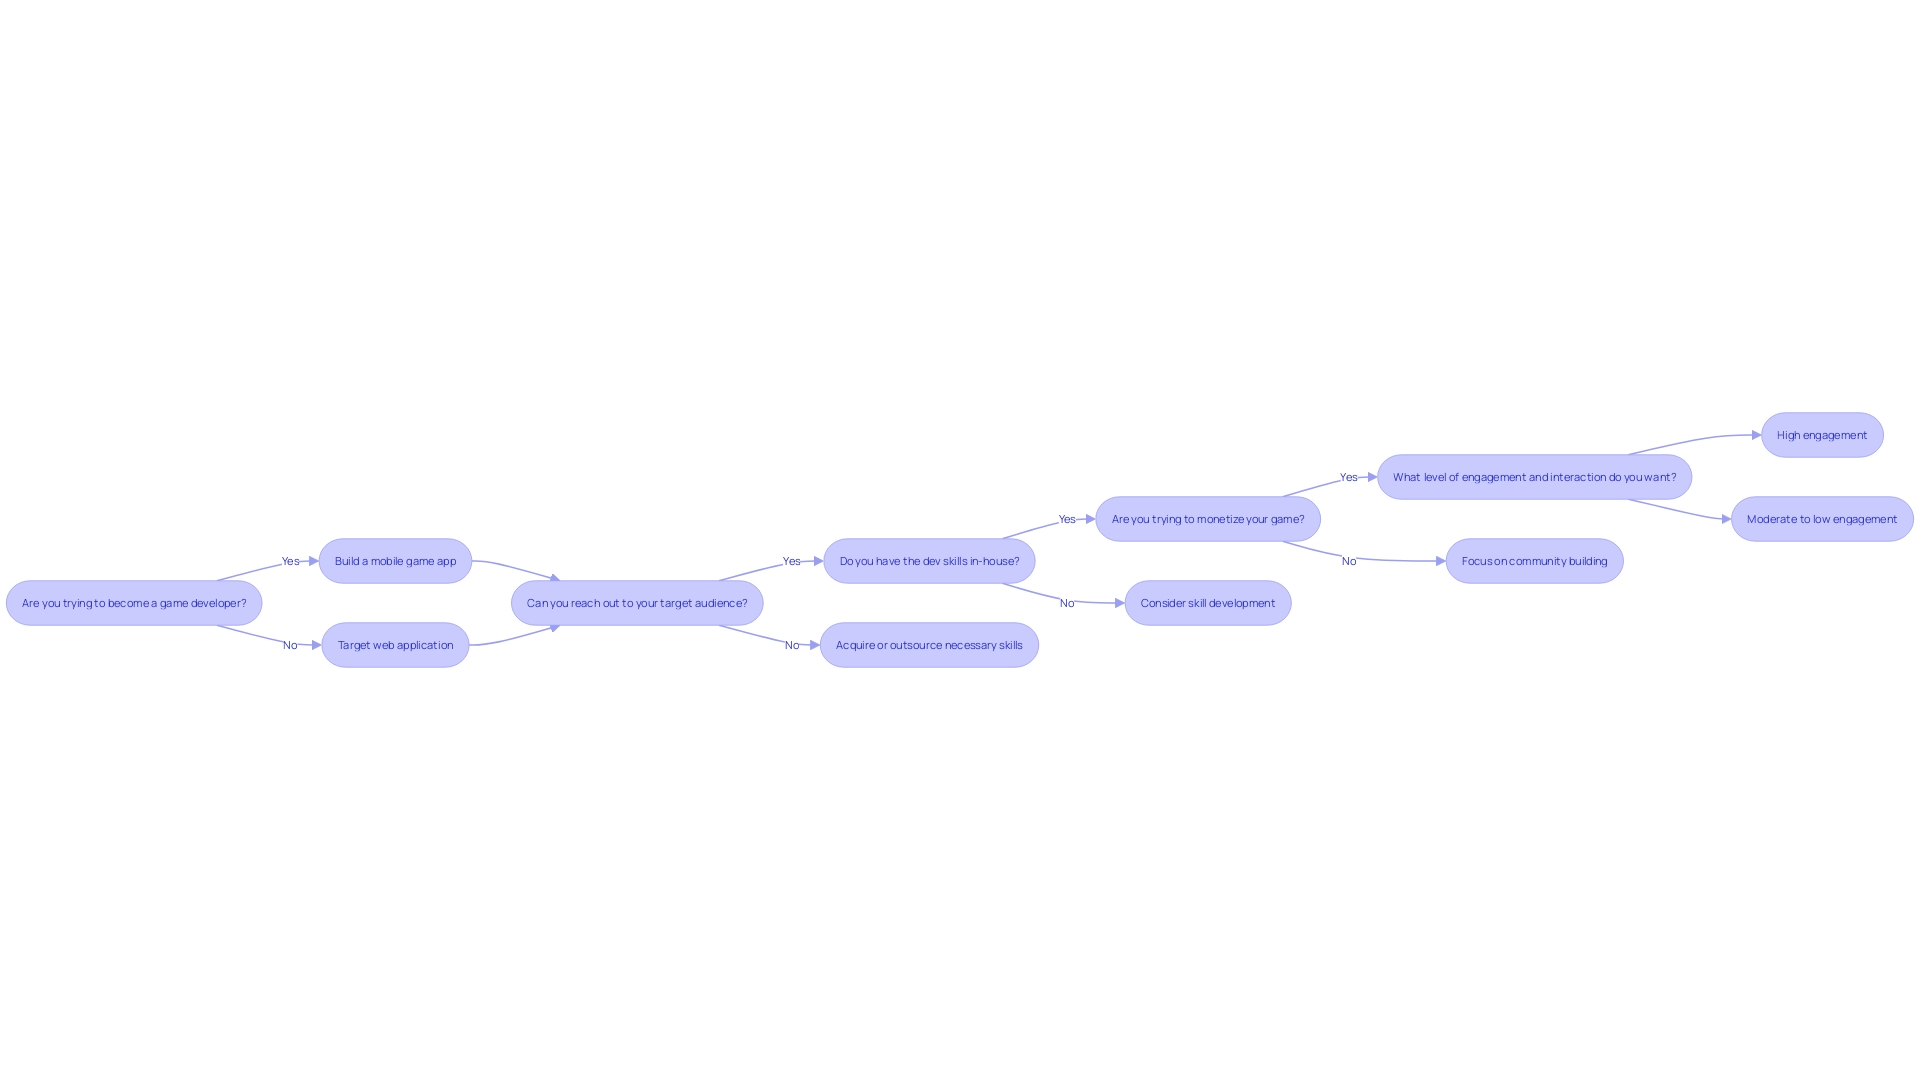The image size is (1920, 1080).
Task: Click the 'Can you reach out to your target audience?' node
Action: [x=637, y=603]
